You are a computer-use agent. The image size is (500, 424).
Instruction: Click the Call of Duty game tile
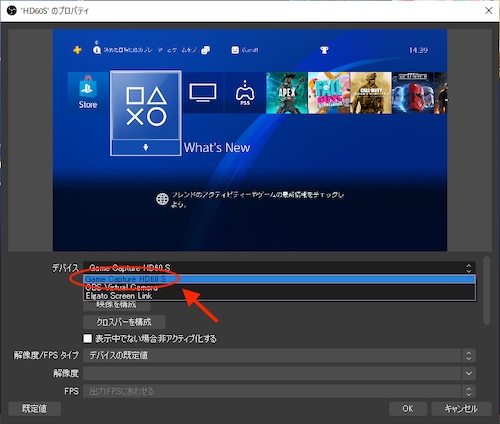point(371,93)
